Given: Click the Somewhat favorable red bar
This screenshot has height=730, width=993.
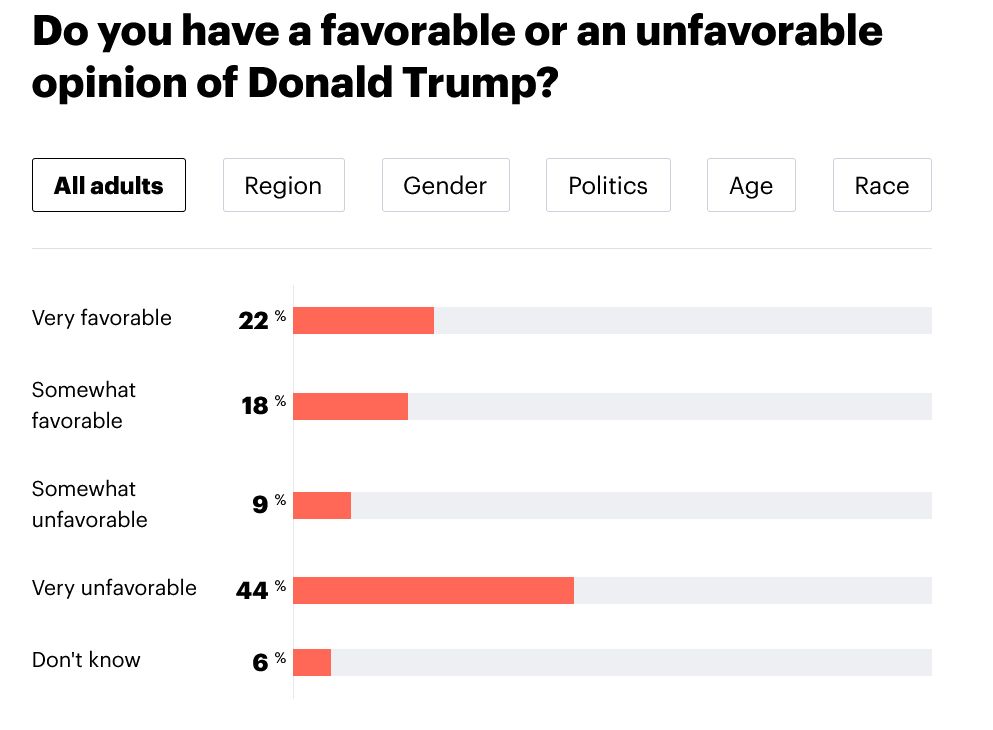Looking at the screenshot, I should 350,406.
